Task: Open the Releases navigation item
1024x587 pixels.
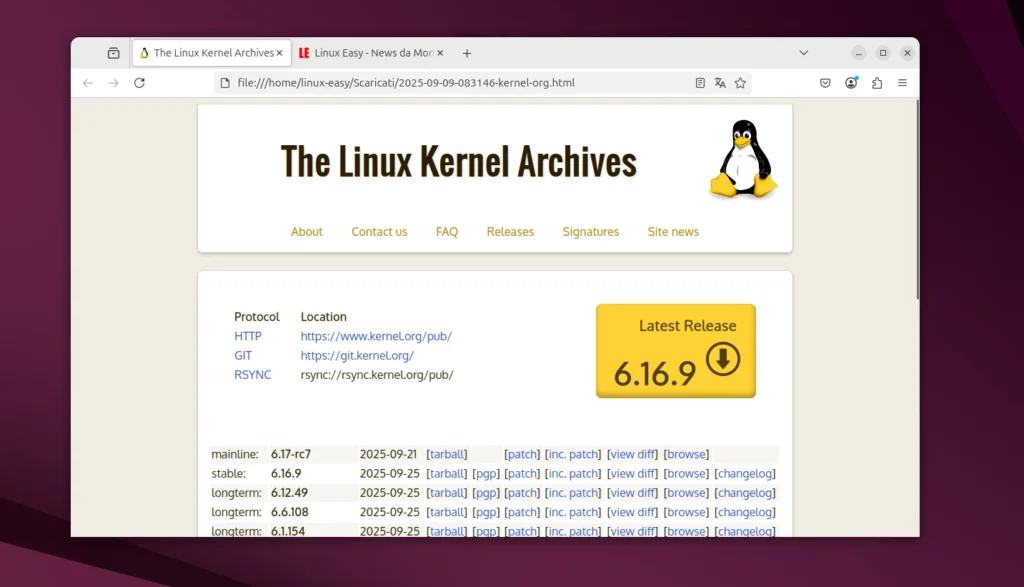Action: coord(510,232)
